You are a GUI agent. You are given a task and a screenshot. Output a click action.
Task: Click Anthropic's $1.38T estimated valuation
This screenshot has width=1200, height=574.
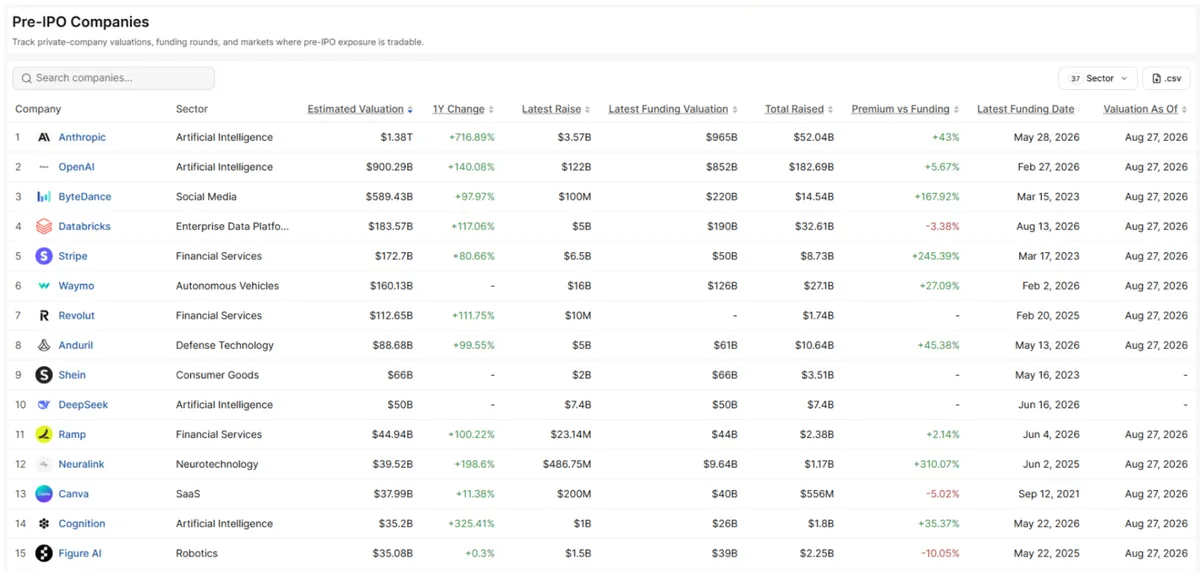pos(397,137)
